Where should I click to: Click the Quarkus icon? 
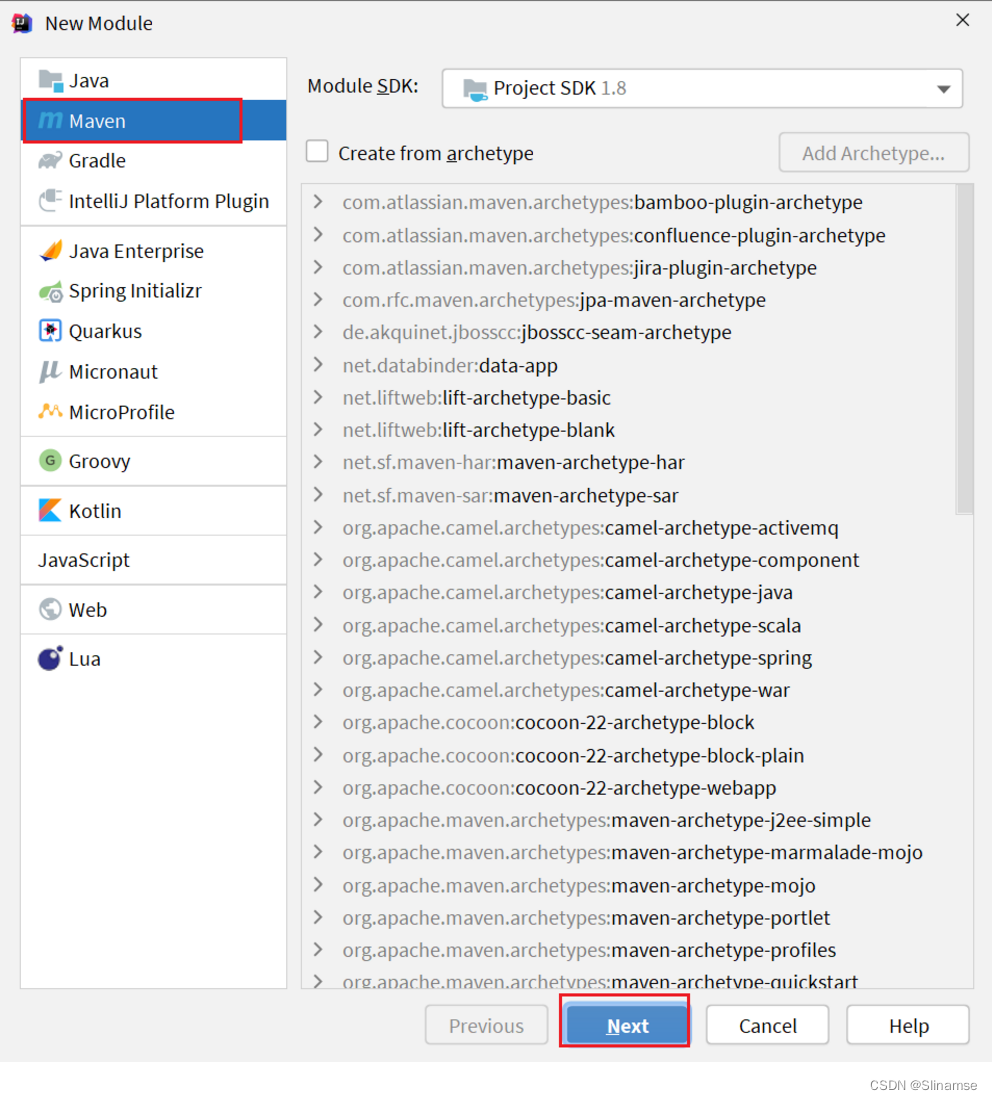click(x=50, y=330)
